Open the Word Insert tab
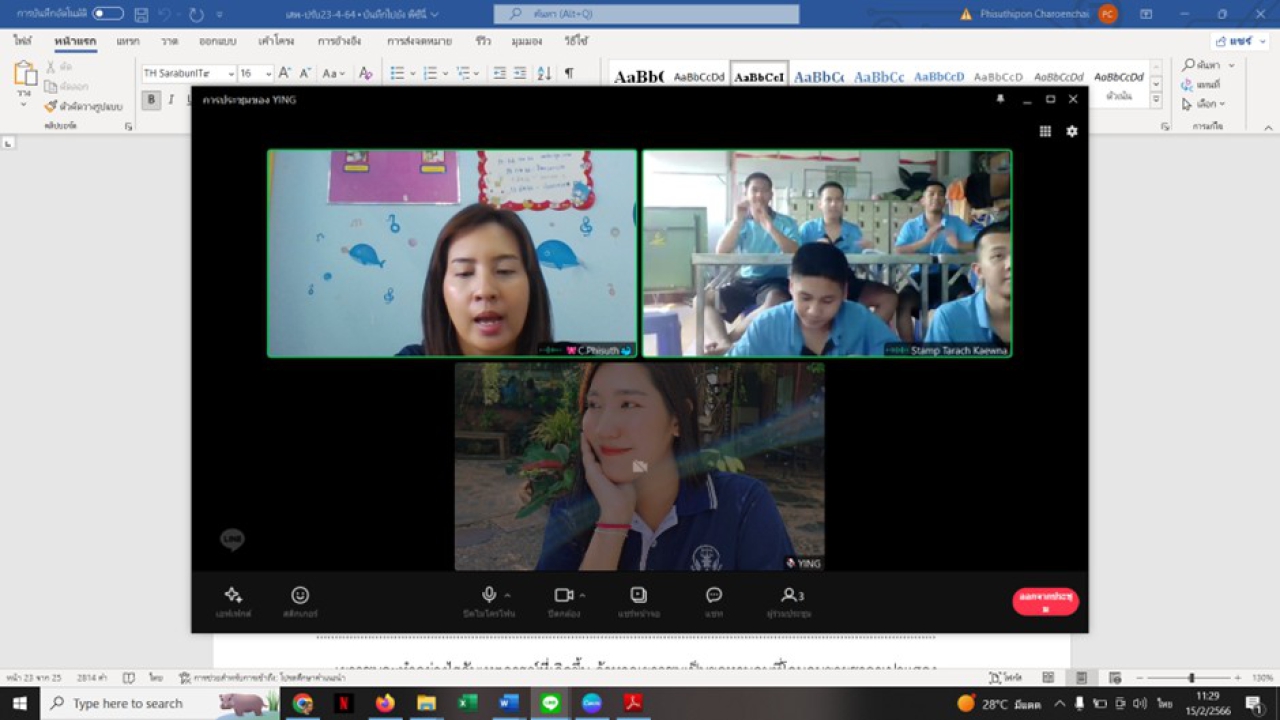 click(x=128, y=41)
